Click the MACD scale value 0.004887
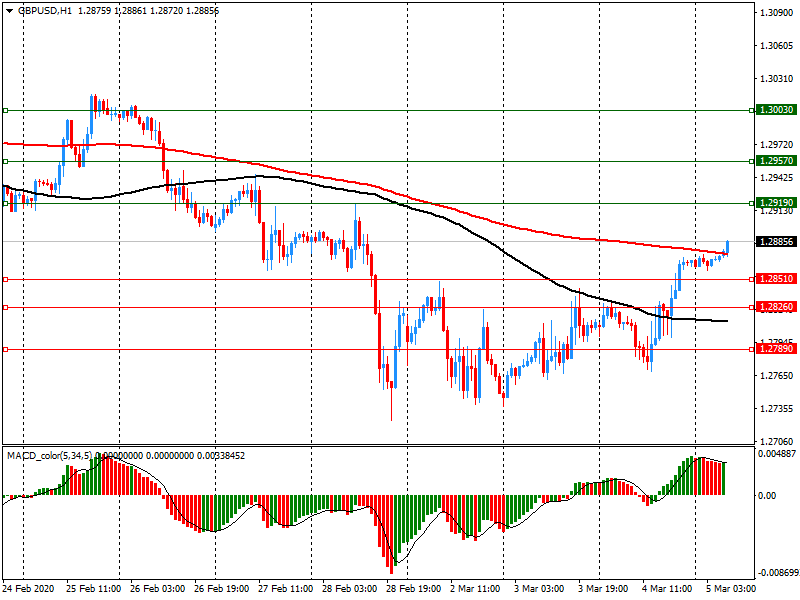This screenshot has height=600, width=800. (x=777, y=454)
